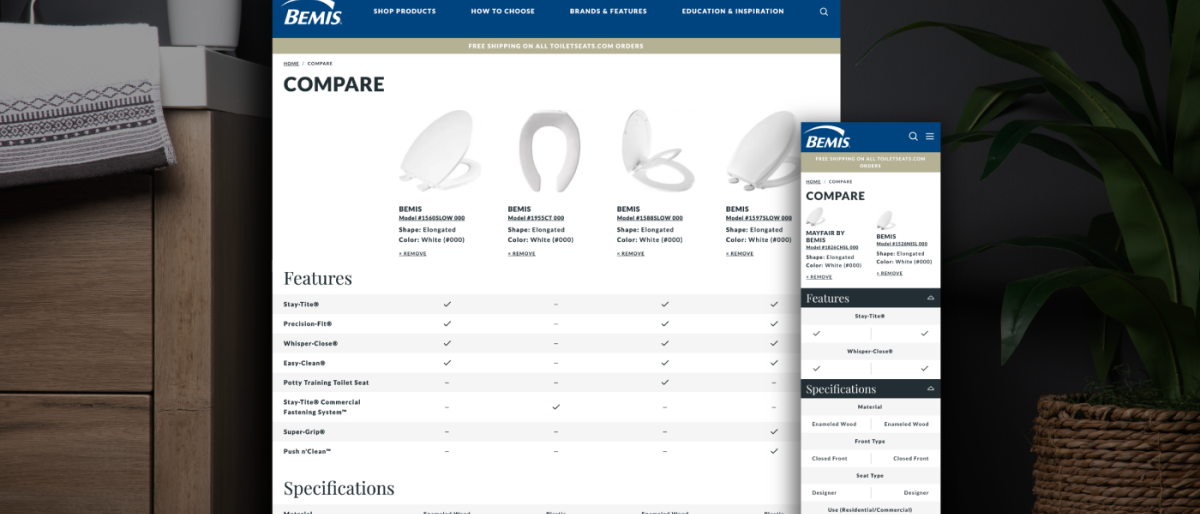1200x514 pixels.
Task: Click Stay-Tite® Commercial Fastening System™ label
Action: coord(322,407)
